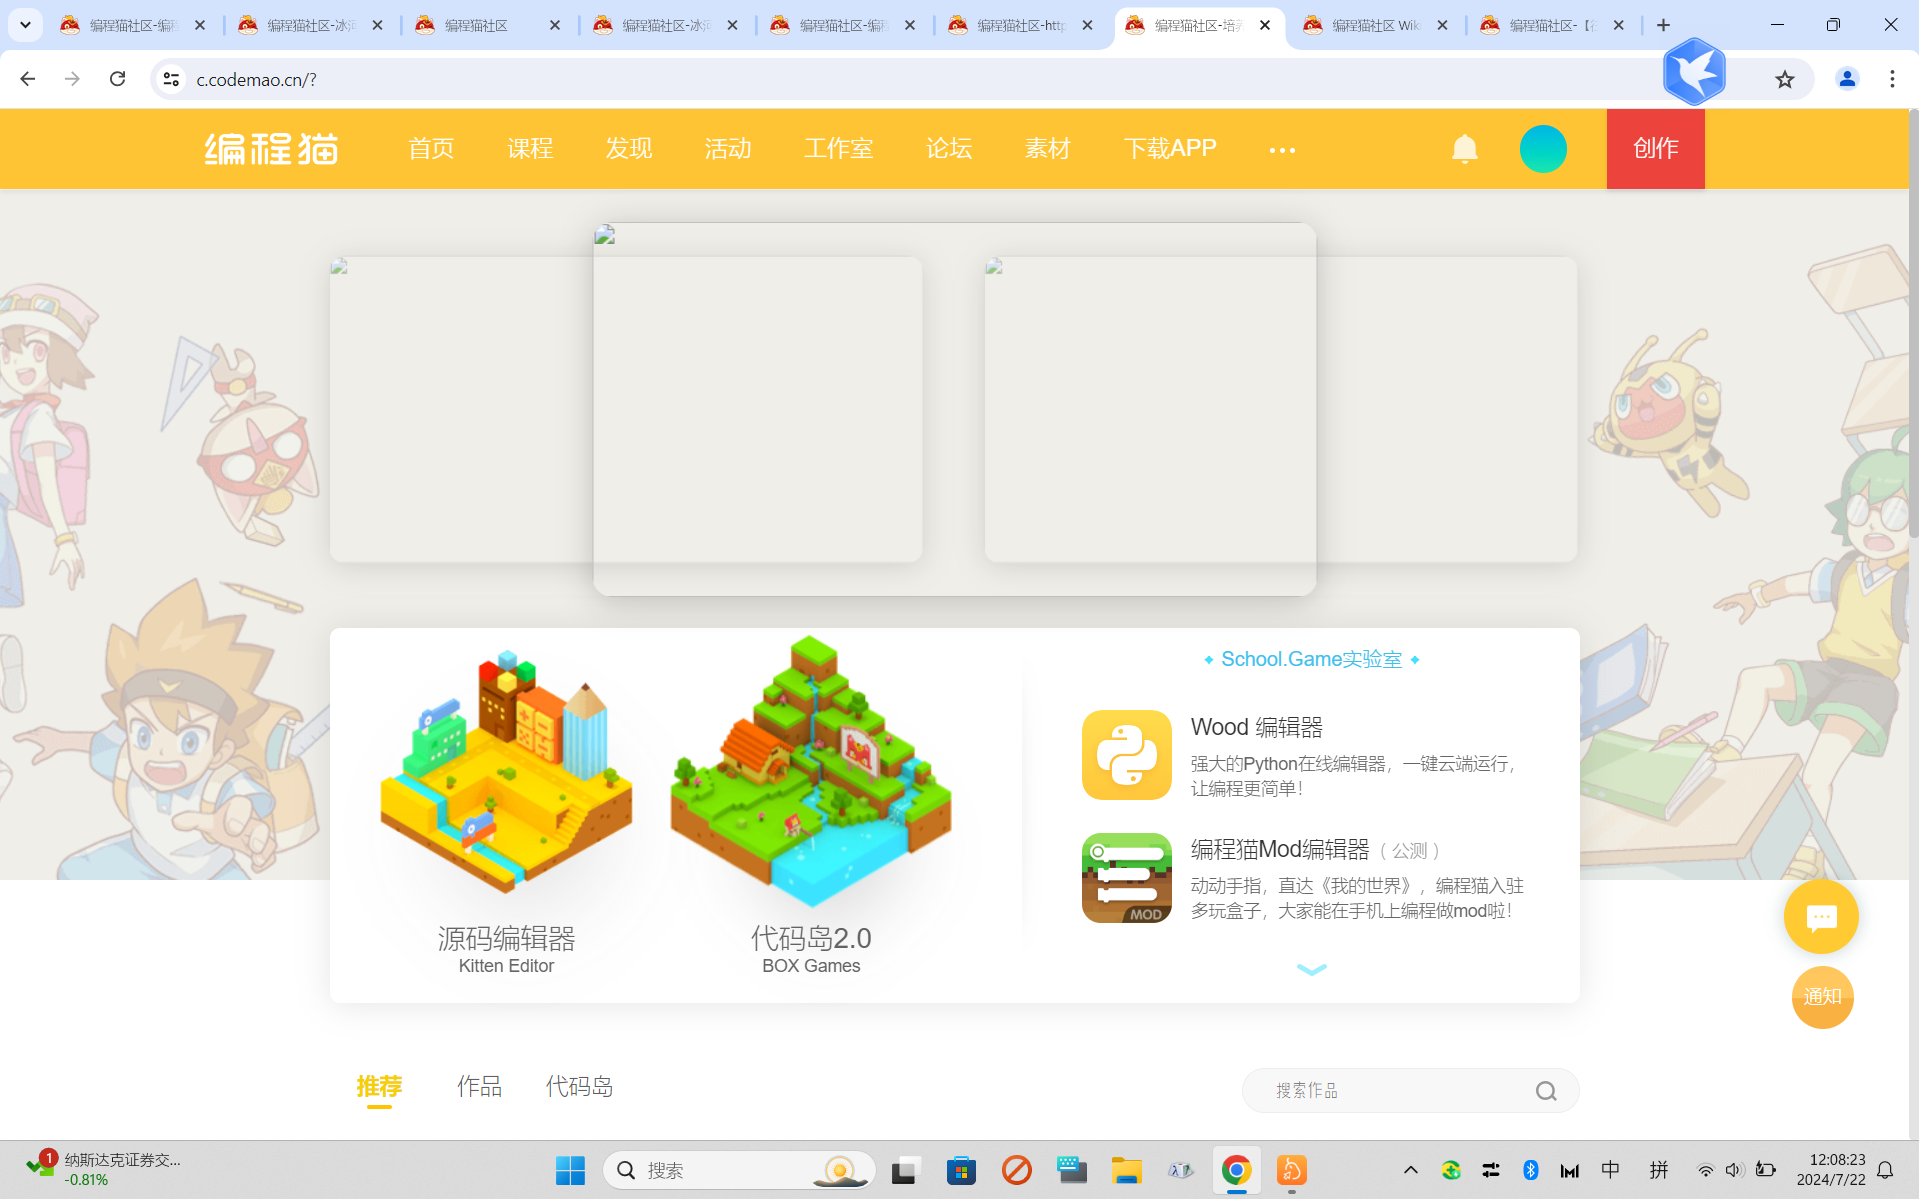This screenshot has width=1919, height=1199.
Task: Open the 纳斯达克 stock widget on the taskbar
Action: (x=105, y=1169)
